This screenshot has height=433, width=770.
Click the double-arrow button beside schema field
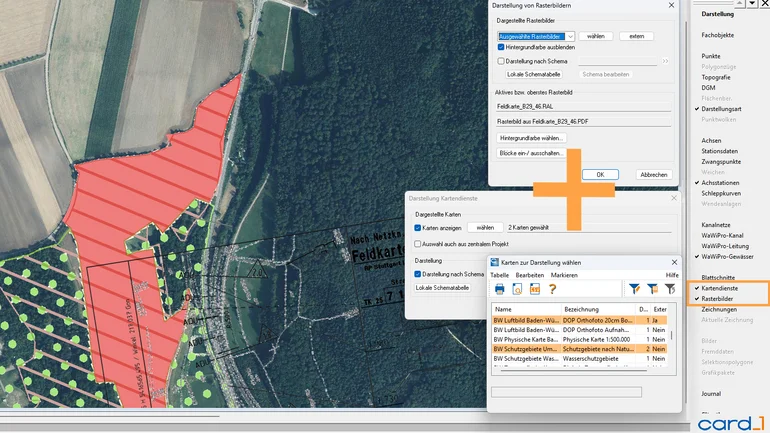coord(666,61)
